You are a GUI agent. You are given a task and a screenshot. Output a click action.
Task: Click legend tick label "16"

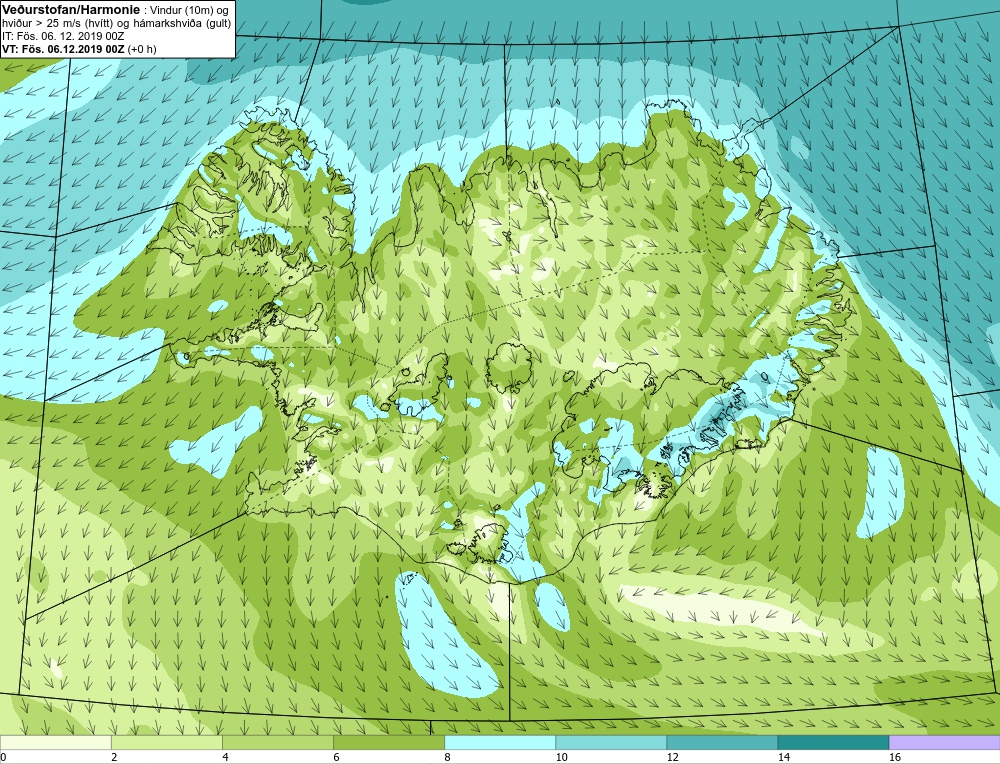click(x=895, y=757)
